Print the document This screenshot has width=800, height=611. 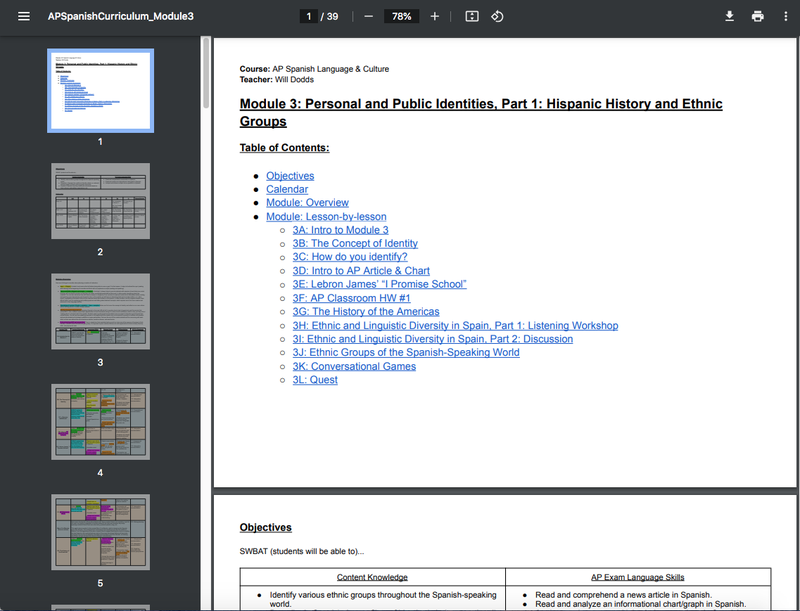pos(758,17)
